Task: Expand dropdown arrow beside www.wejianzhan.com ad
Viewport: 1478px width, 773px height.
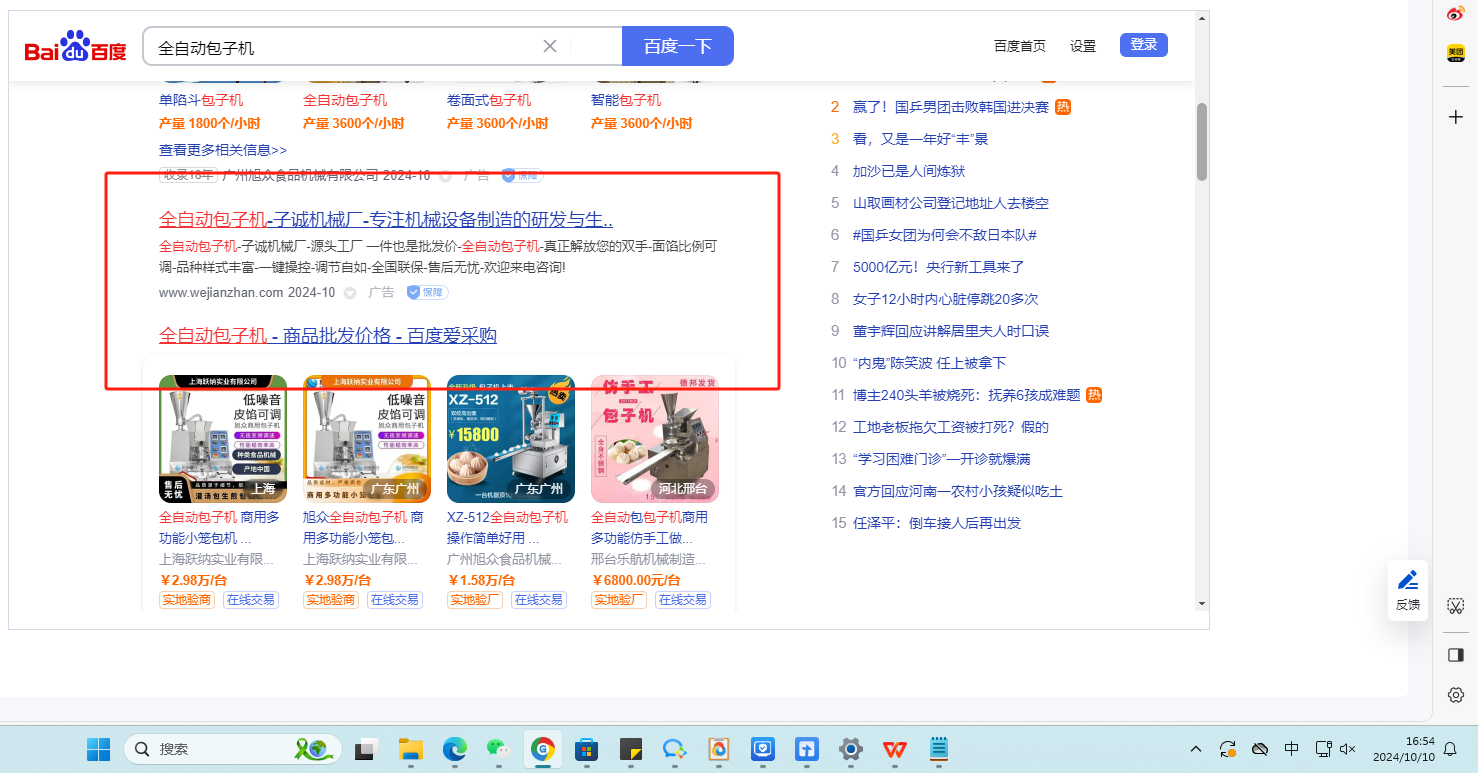Action: coord(350,293)
